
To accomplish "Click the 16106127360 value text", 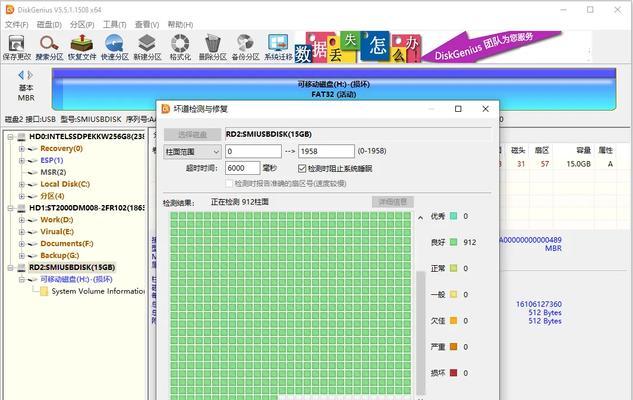I will [539, 304].
